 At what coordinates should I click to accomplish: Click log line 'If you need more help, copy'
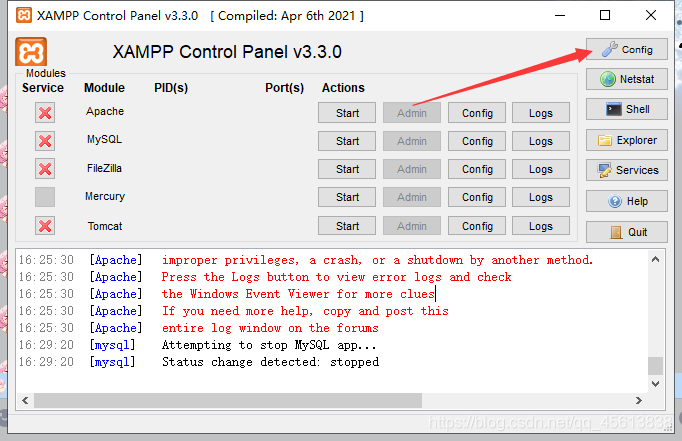[305, 311]
